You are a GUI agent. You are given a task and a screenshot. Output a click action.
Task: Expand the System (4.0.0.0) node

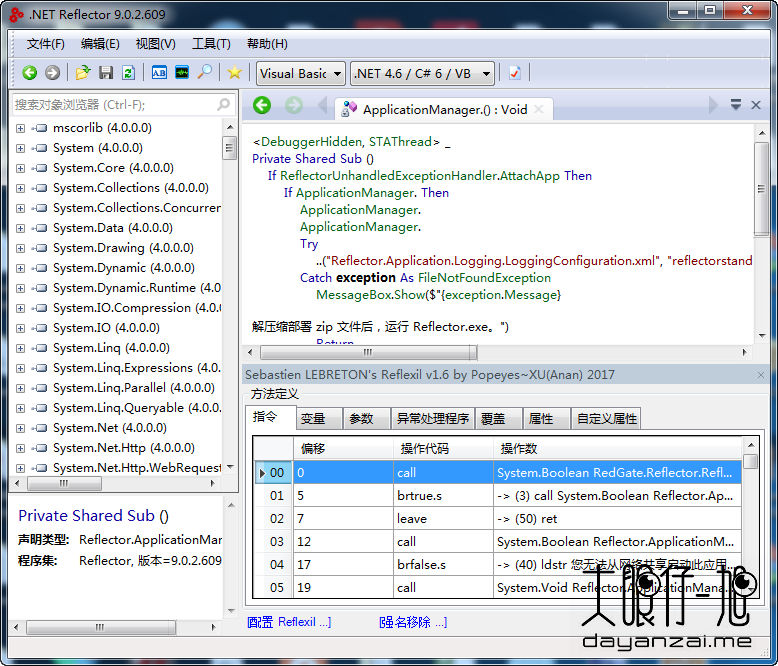[20, 148]
